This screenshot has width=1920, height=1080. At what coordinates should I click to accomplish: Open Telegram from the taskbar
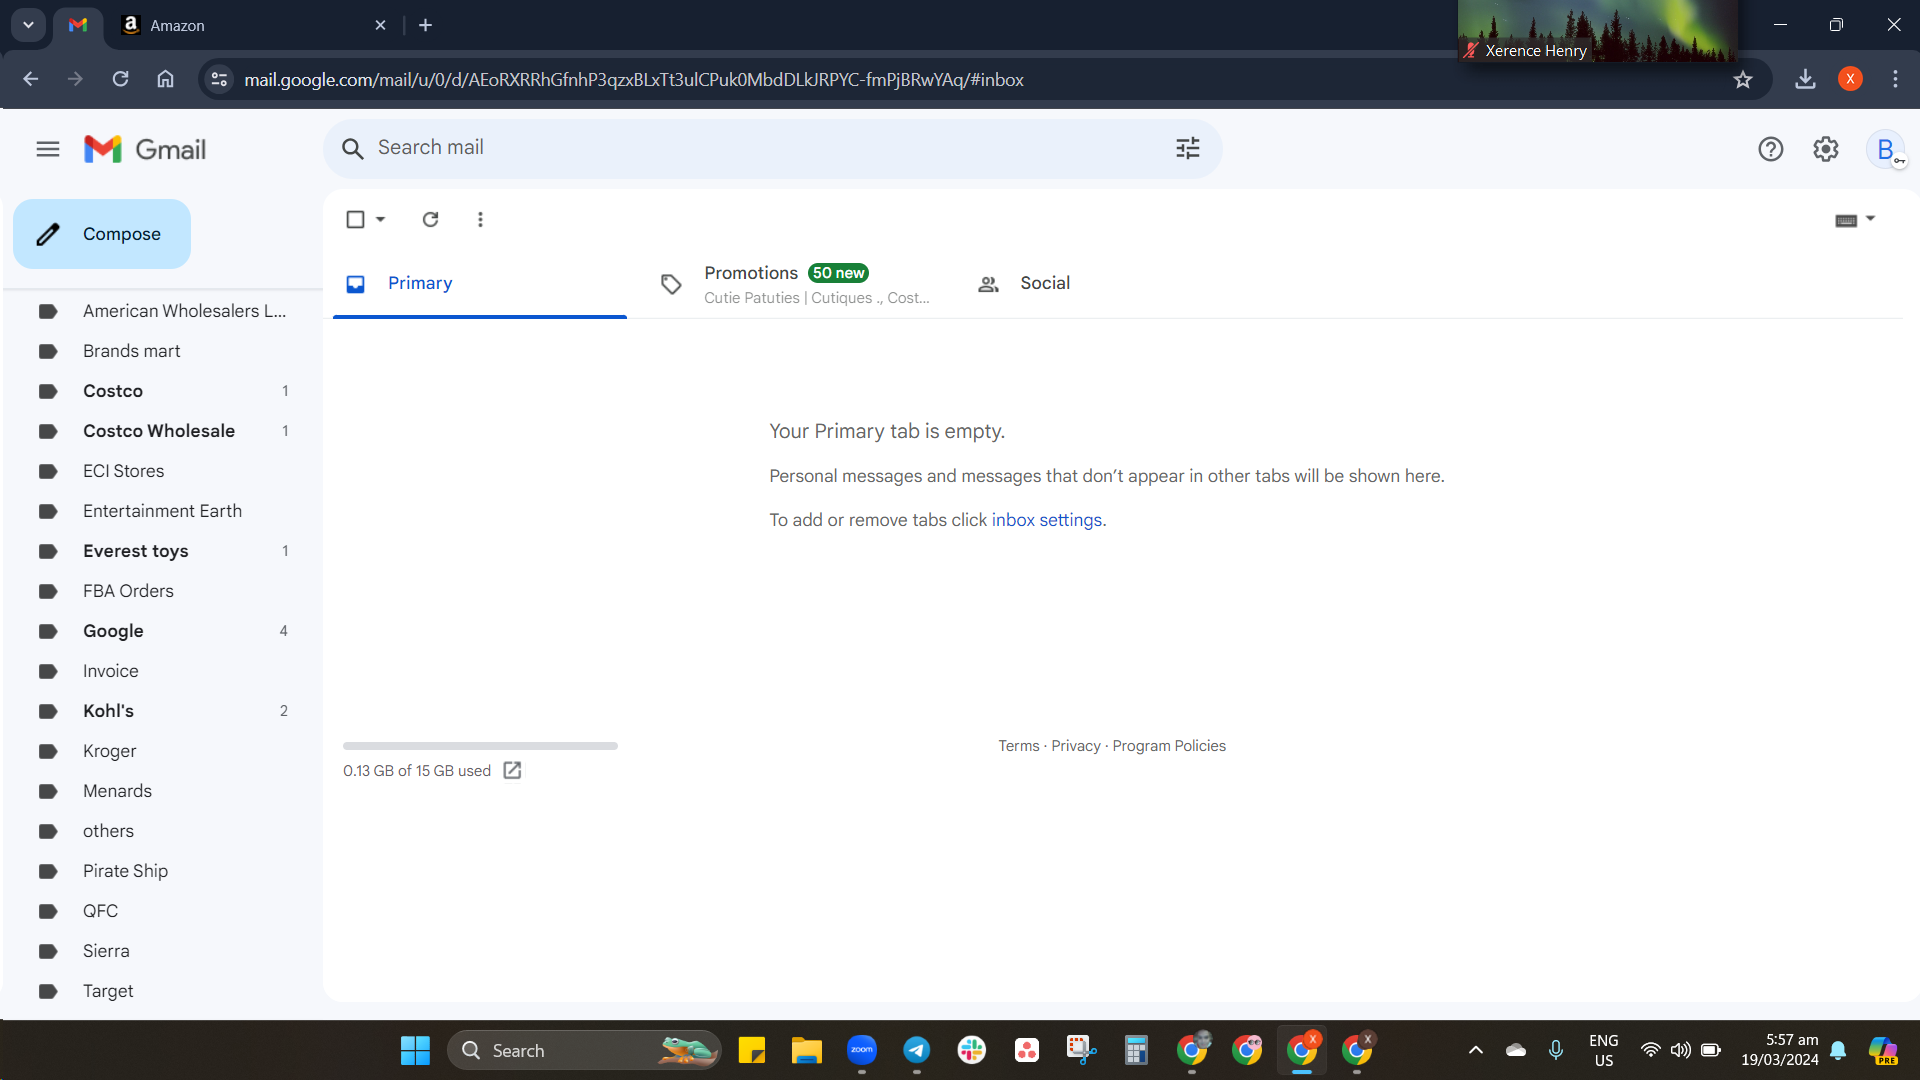pyautogui.click(x=916, y=1050)
